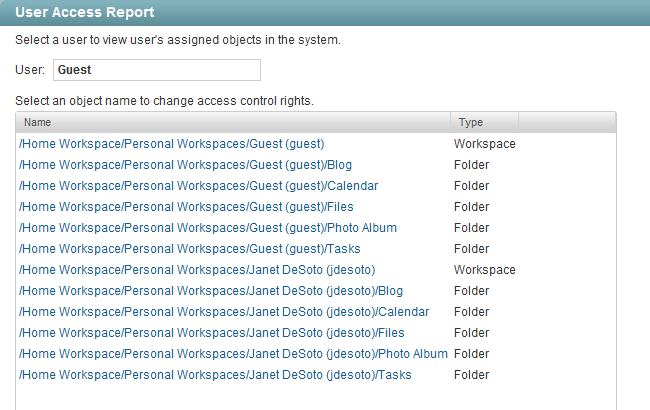Open the Guest (guest) workspace link

[171, 144]
